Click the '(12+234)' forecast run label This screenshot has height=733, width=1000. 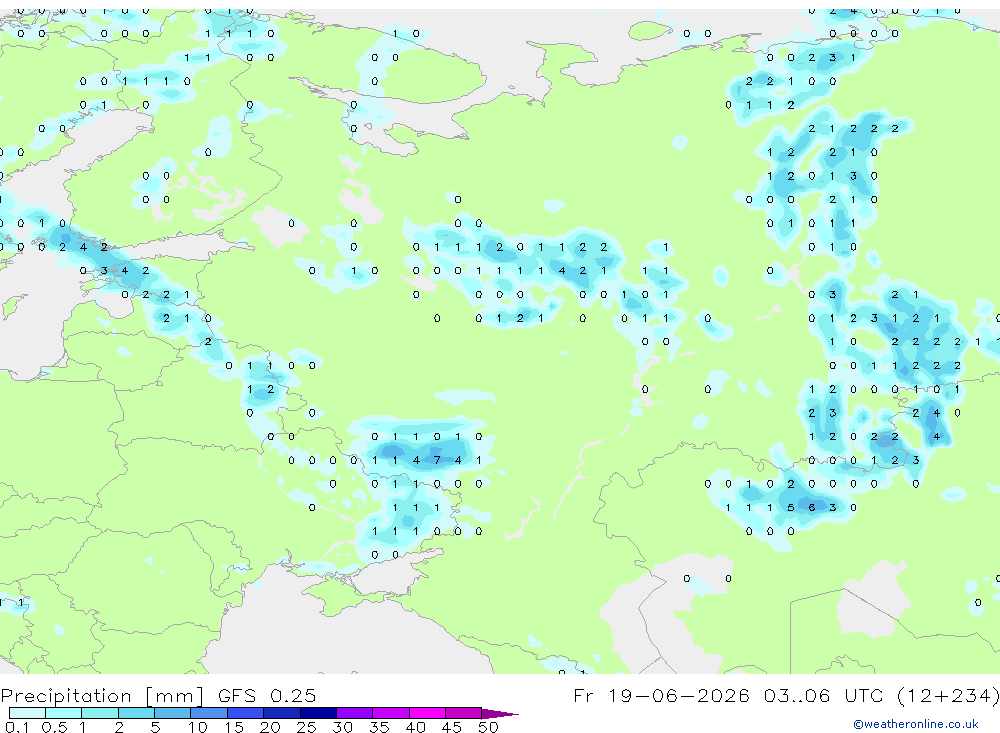tap(948, 695)
